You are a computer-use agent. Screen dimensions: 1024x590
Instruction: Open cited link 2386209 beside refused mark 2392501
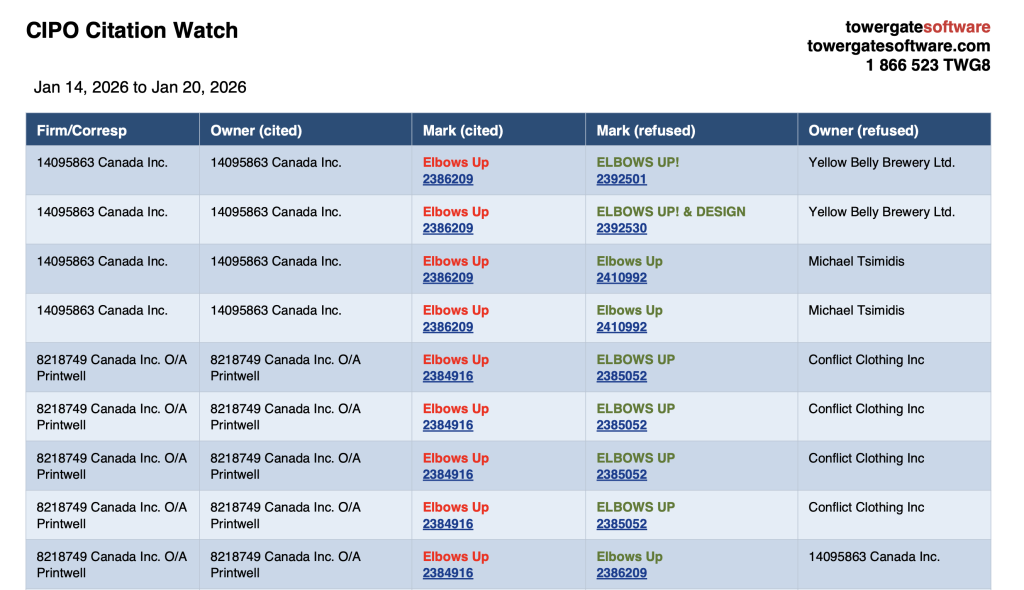pos(448,179)
